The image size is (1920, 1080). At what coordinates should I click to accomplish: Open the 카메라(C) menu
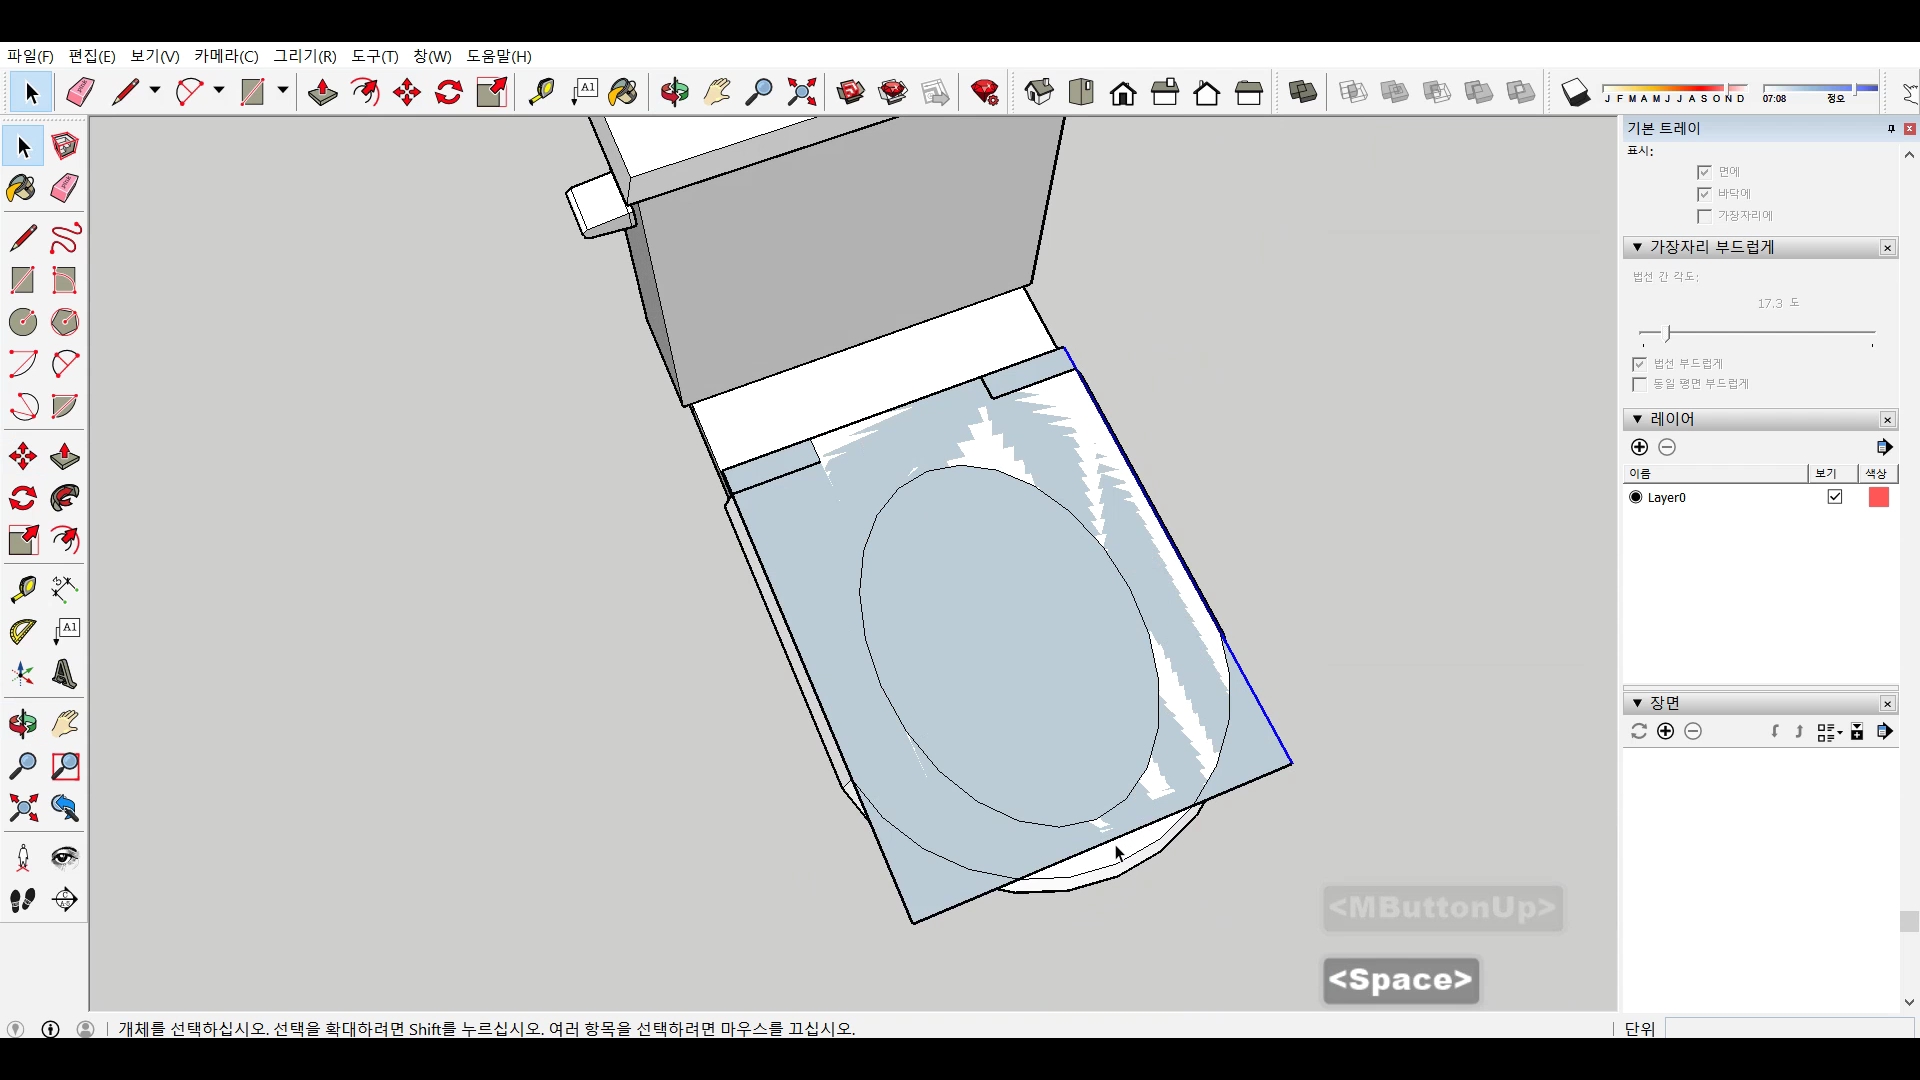click(226, 56)
